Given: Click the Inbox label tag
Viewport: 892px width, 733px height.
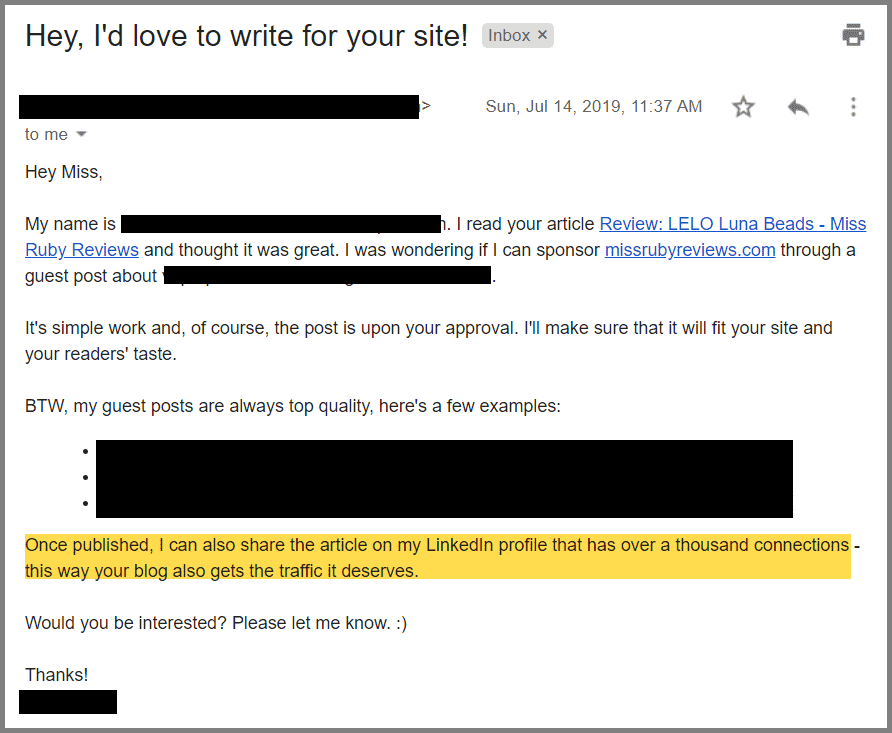Looking at the screenshot, I should tap(509, 35).
